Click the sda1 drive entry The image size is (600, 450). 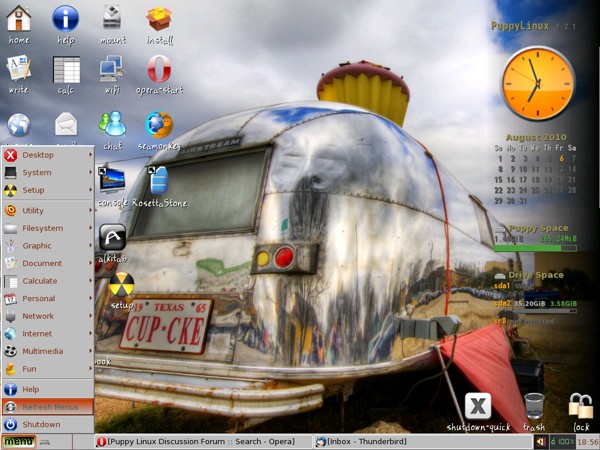pos(502,285)
